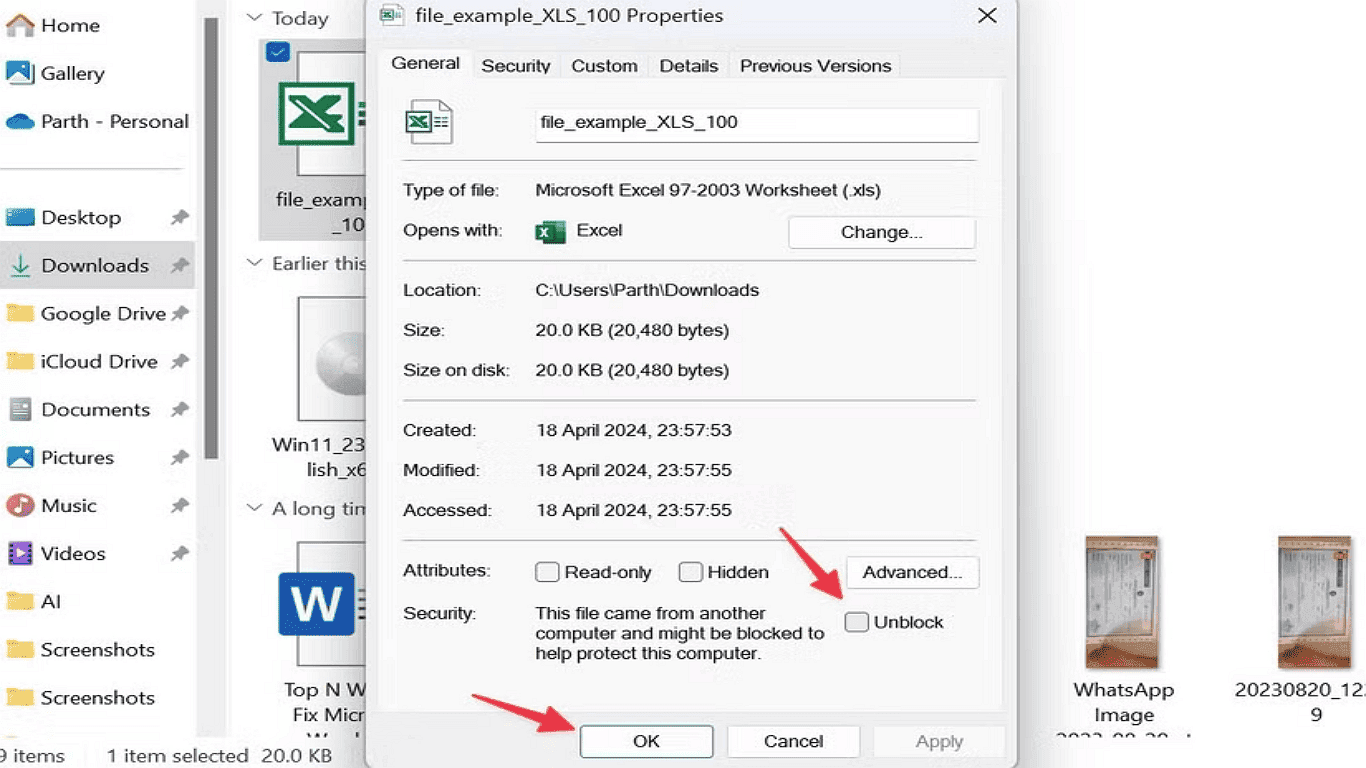Enable the Read-only attribute checkbox
Viewport: 1366px width, 768px height.
[547, 572]
